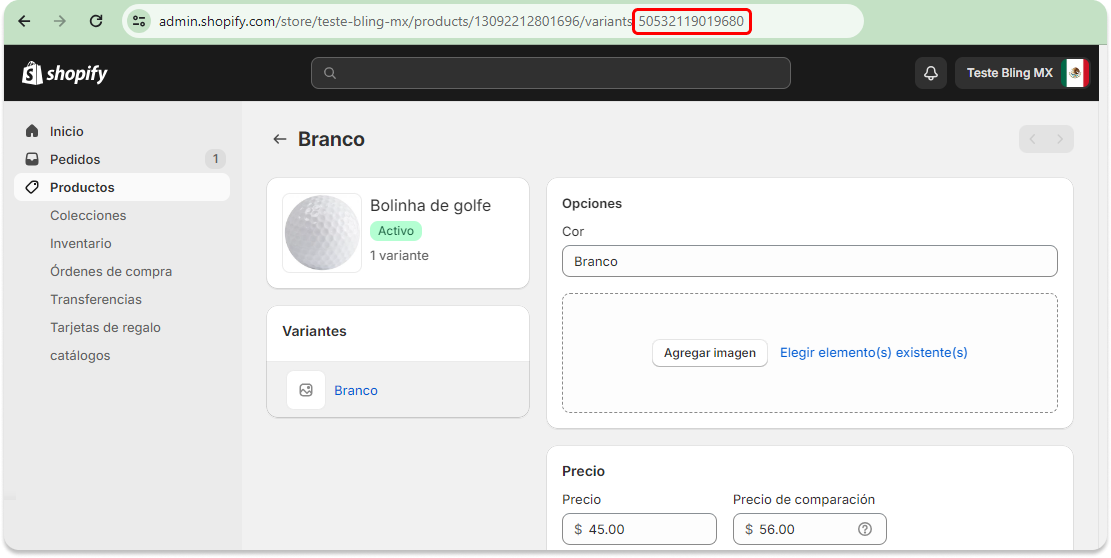The image size is (1111, 558).
Task: Click the Inicio home icon
Action: pyautogui.click(x=32, y=131)
